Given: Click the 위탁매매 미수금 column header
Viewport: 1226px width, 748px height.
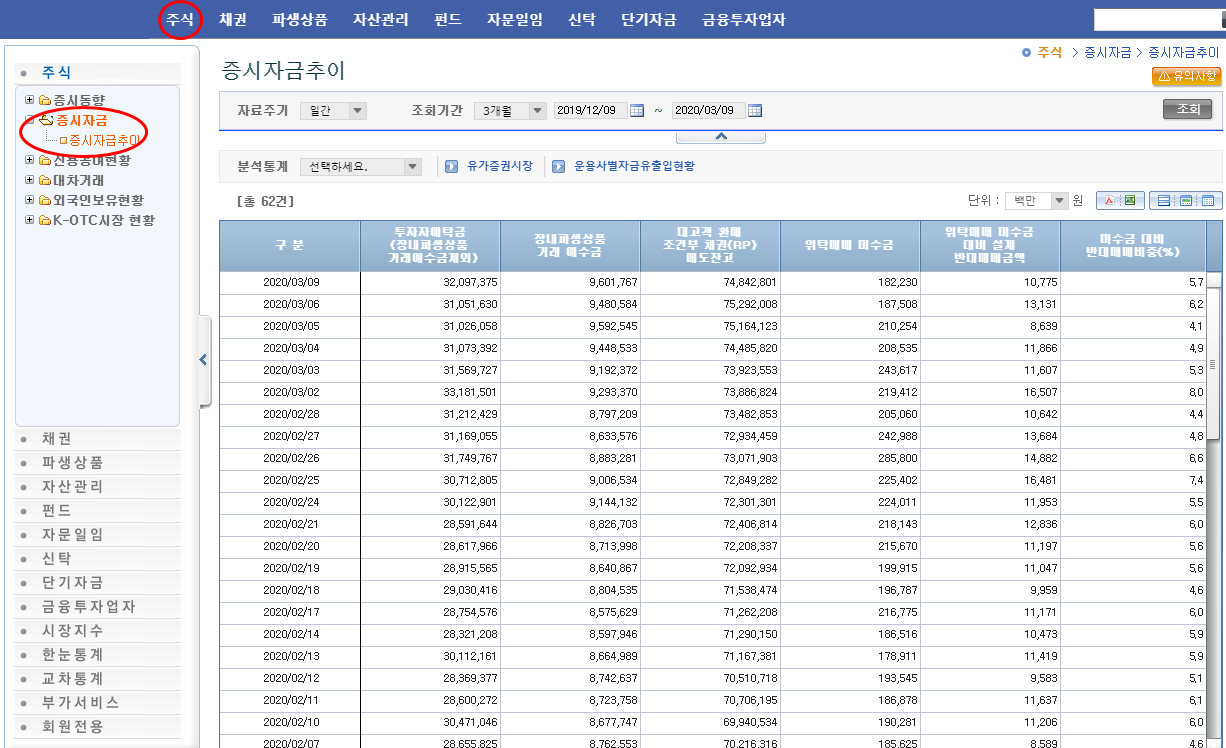Looking at the screenshot, I should pos(849,246).
